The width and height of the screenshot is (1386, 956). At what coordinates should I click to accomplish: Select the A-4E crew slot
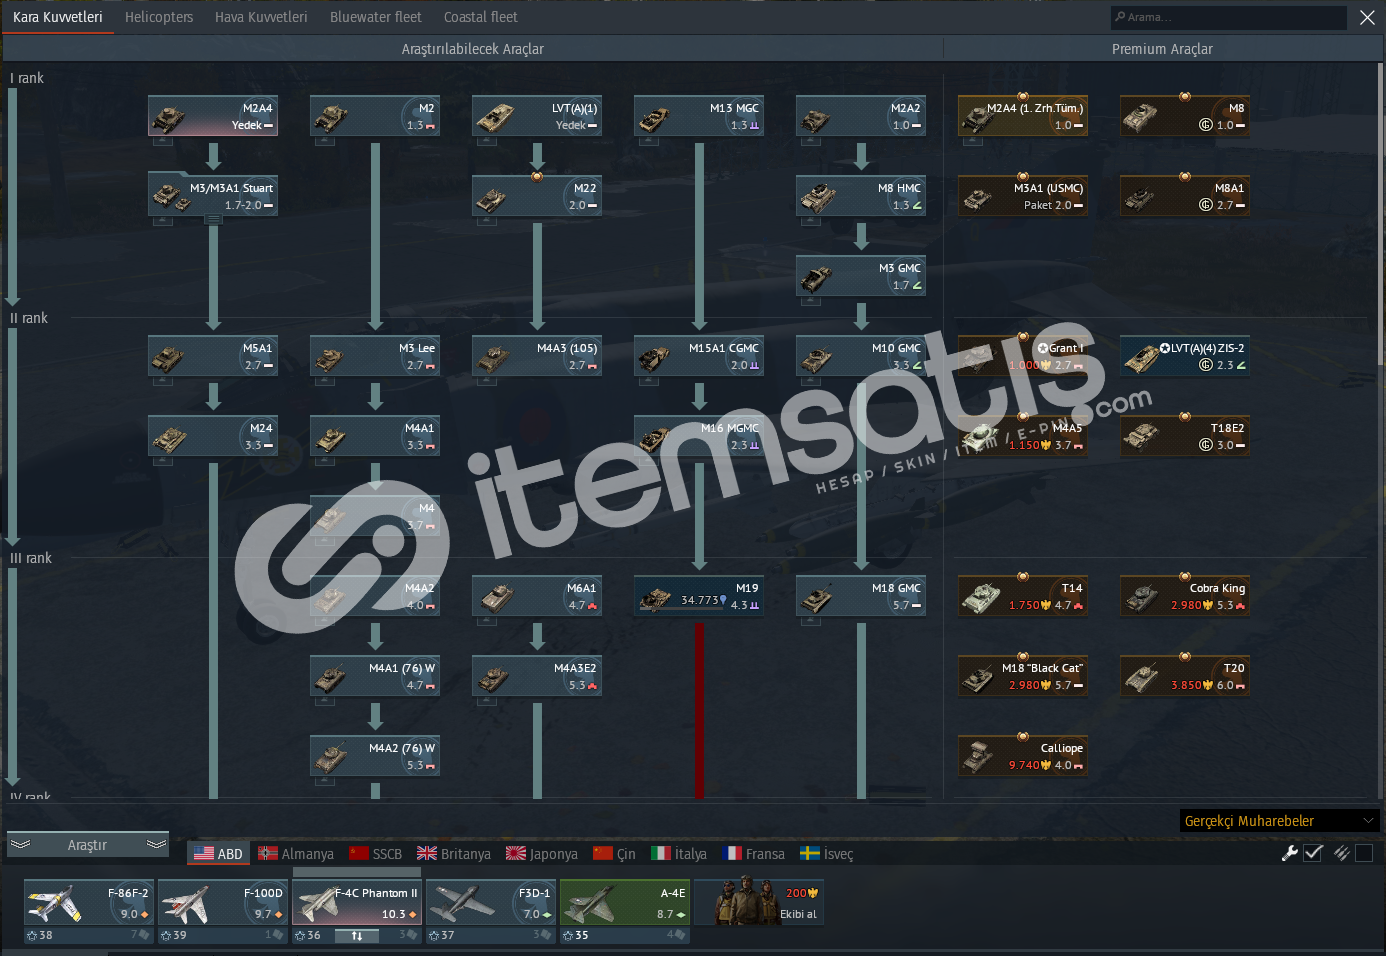tap(625, 902)
